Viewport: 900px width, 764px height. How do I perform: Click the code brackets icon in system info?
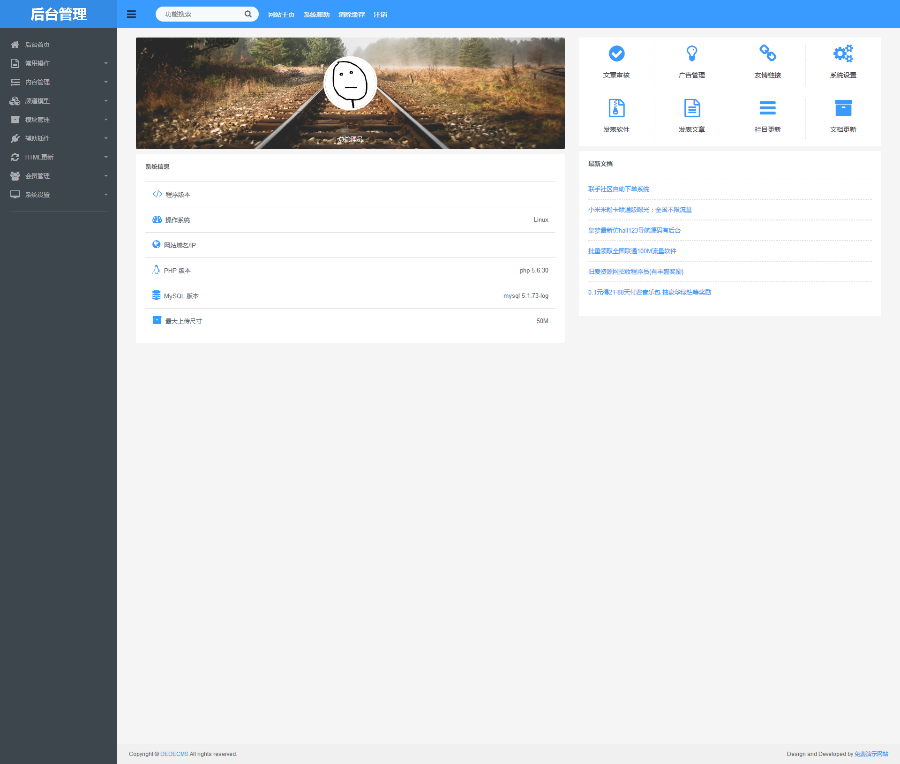click(x=157, y=194)
